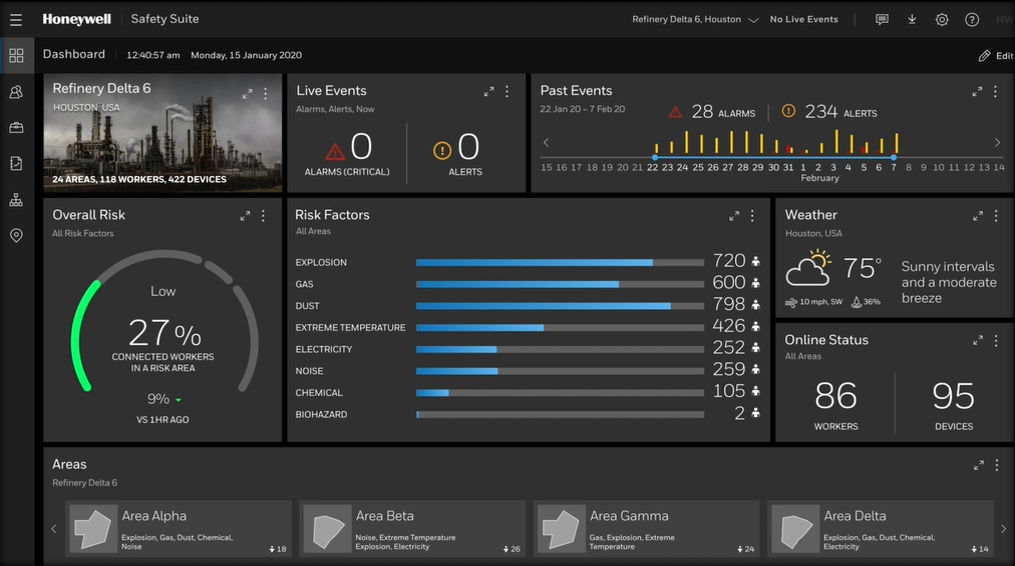Click the Edit dashboard button
This screenshot has width=1015, height=566.
[x=996, y=56]
